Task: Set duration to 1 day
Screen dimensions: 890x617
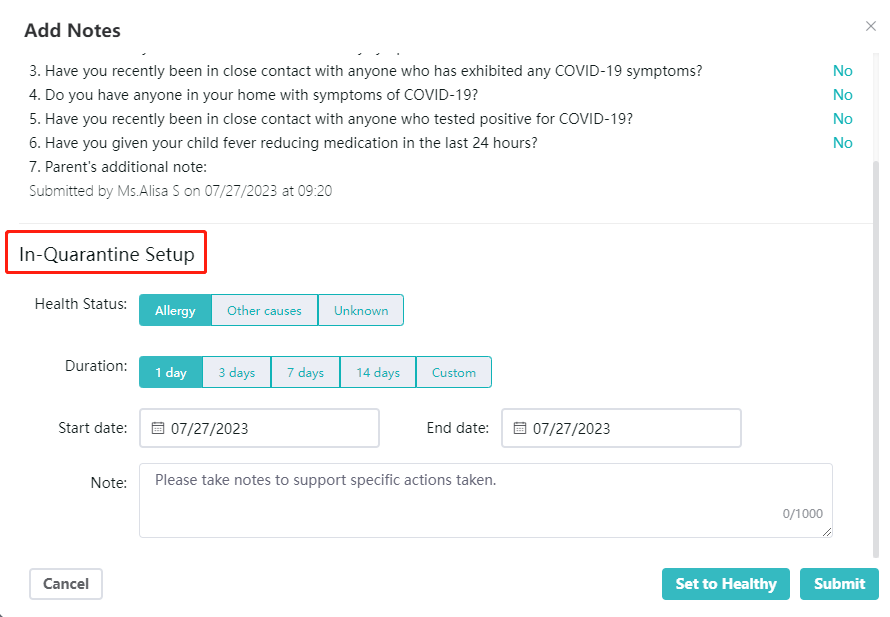Action: 171,372
